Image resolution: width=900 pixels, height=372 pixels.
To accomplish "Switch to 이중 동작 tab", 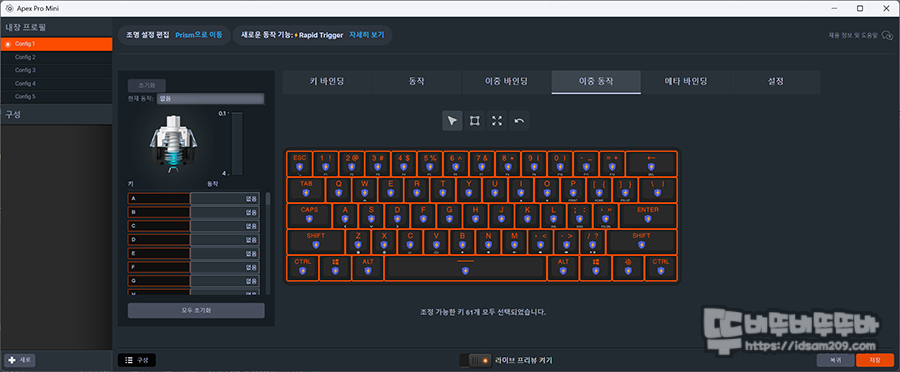I will click(596, 82).
